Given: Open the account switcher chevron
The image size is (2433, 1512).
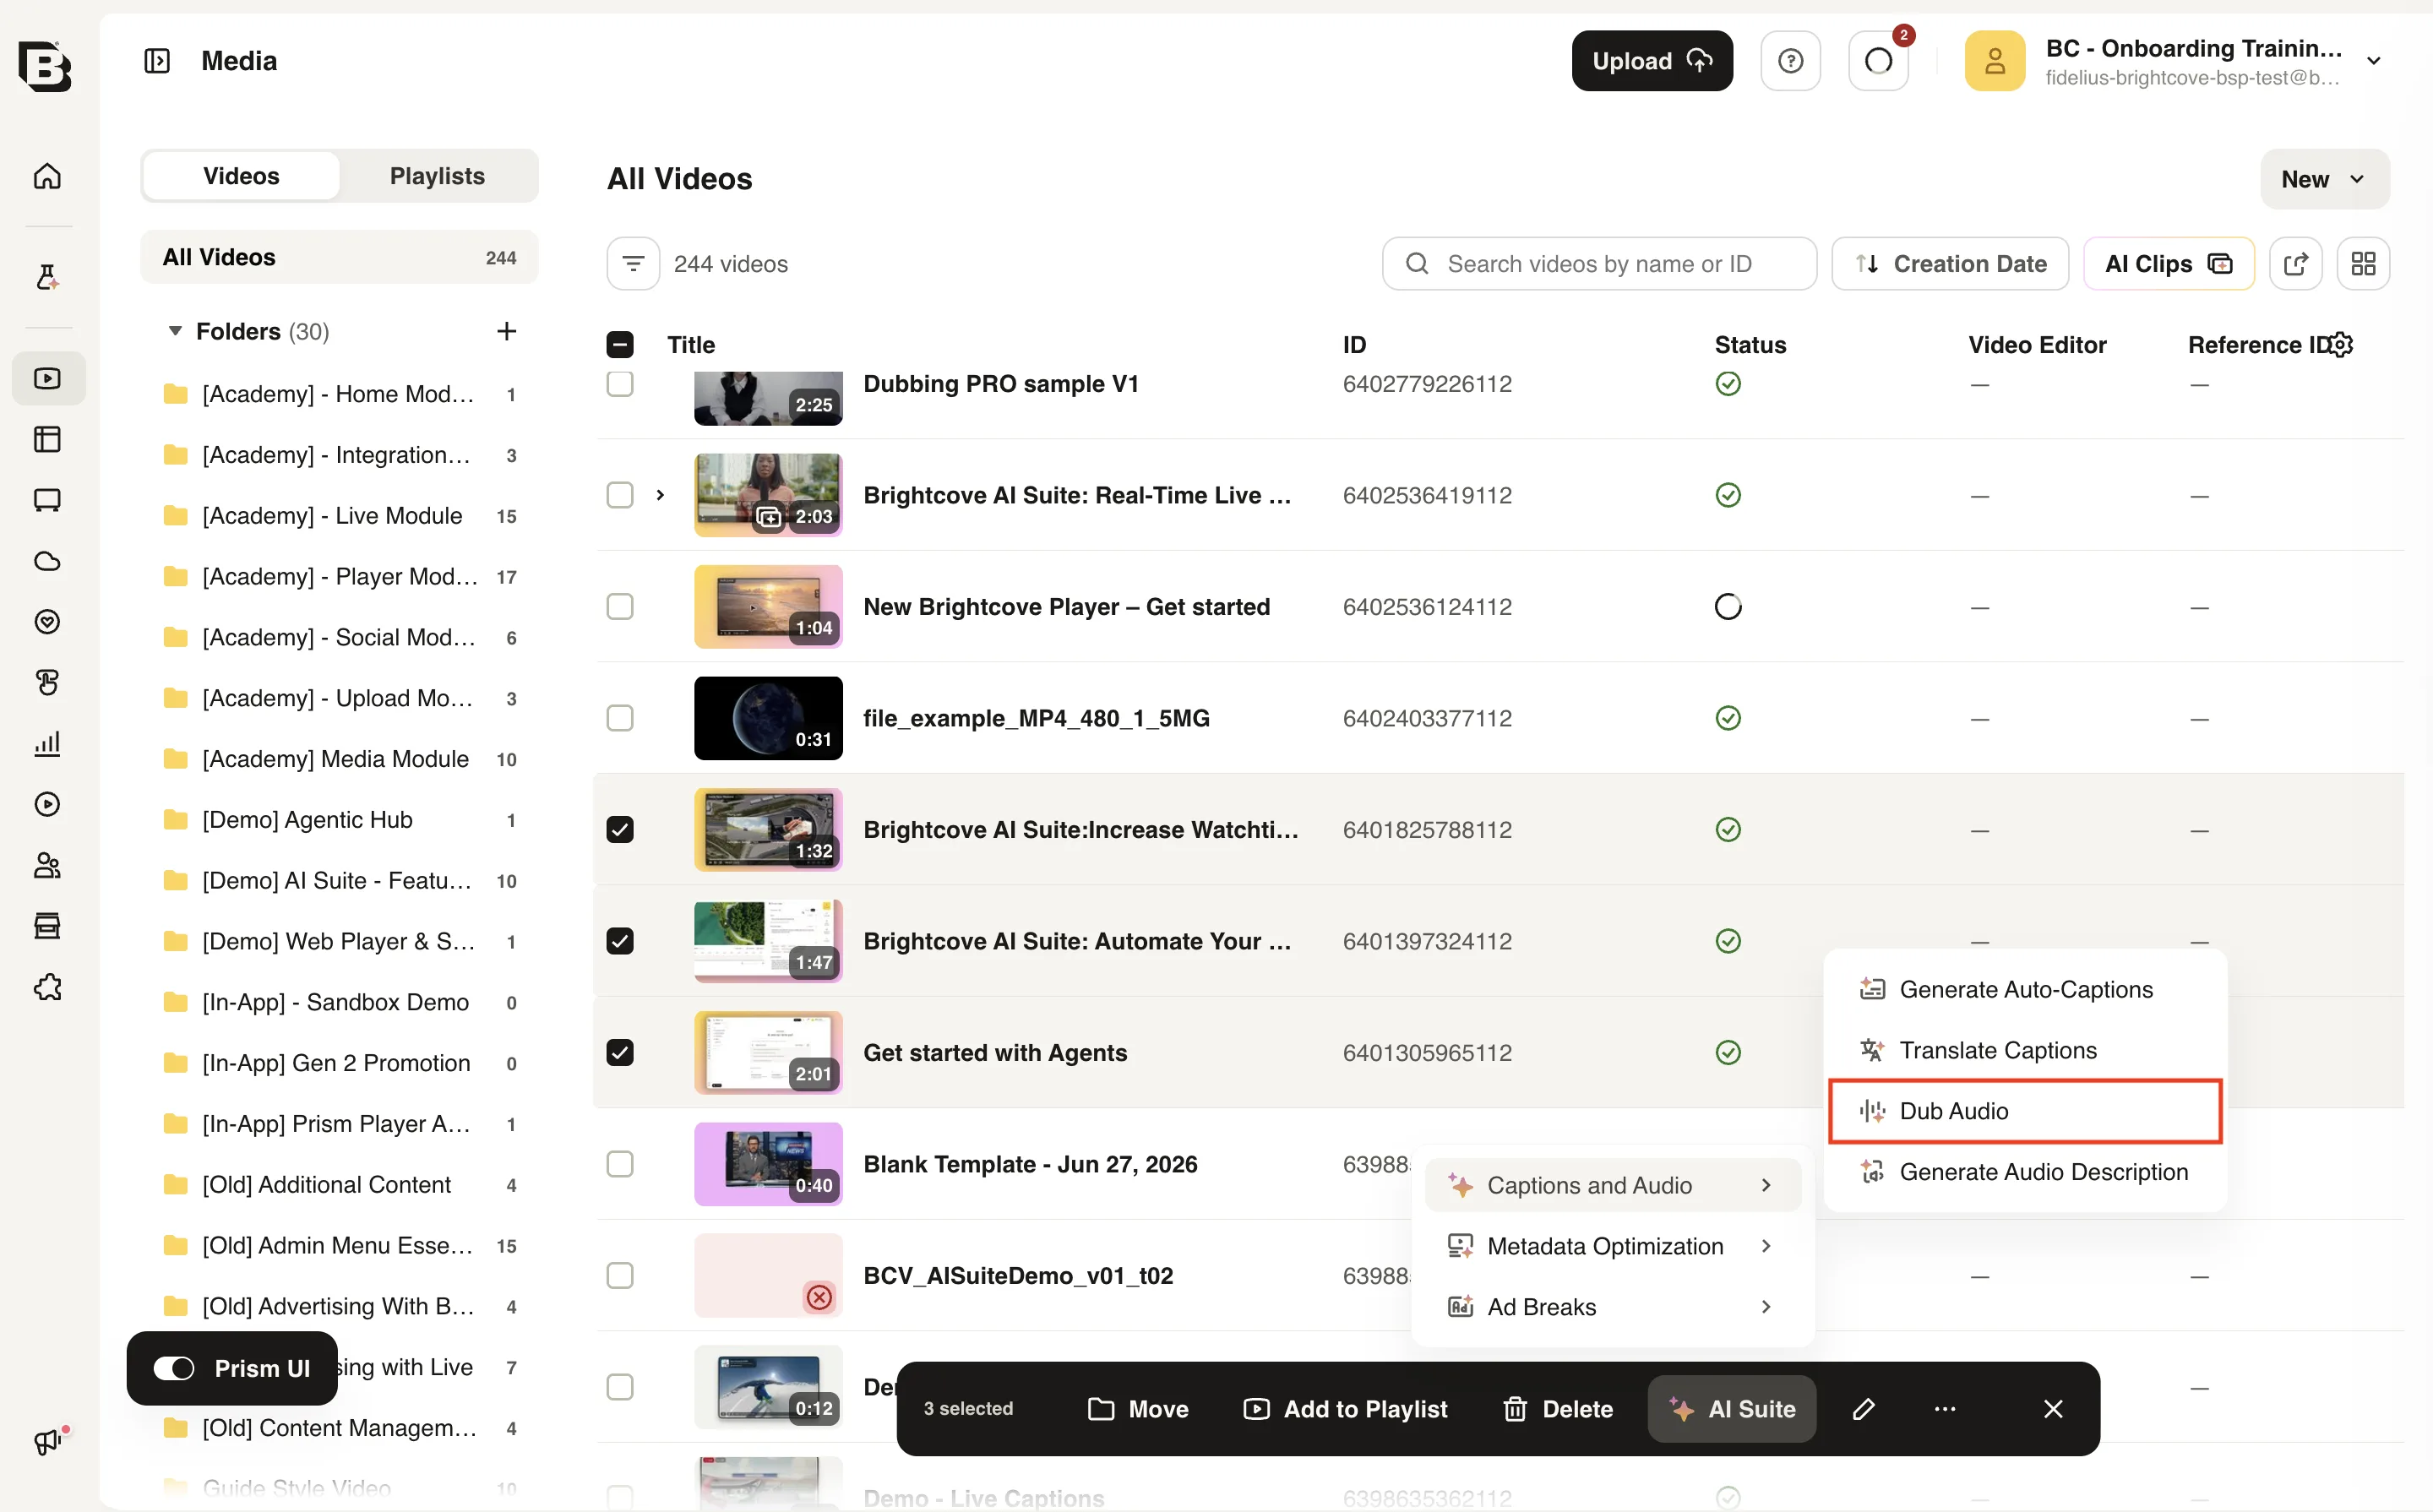Looking at the screenshot, I should (2373, 61).
